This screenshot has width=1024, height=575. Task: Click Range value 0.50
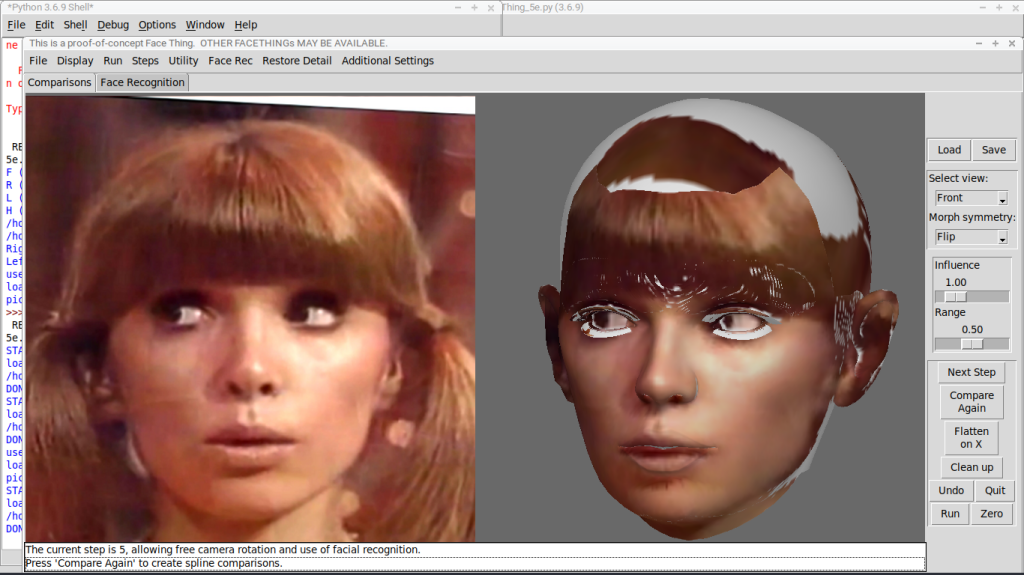coord(972,329)
